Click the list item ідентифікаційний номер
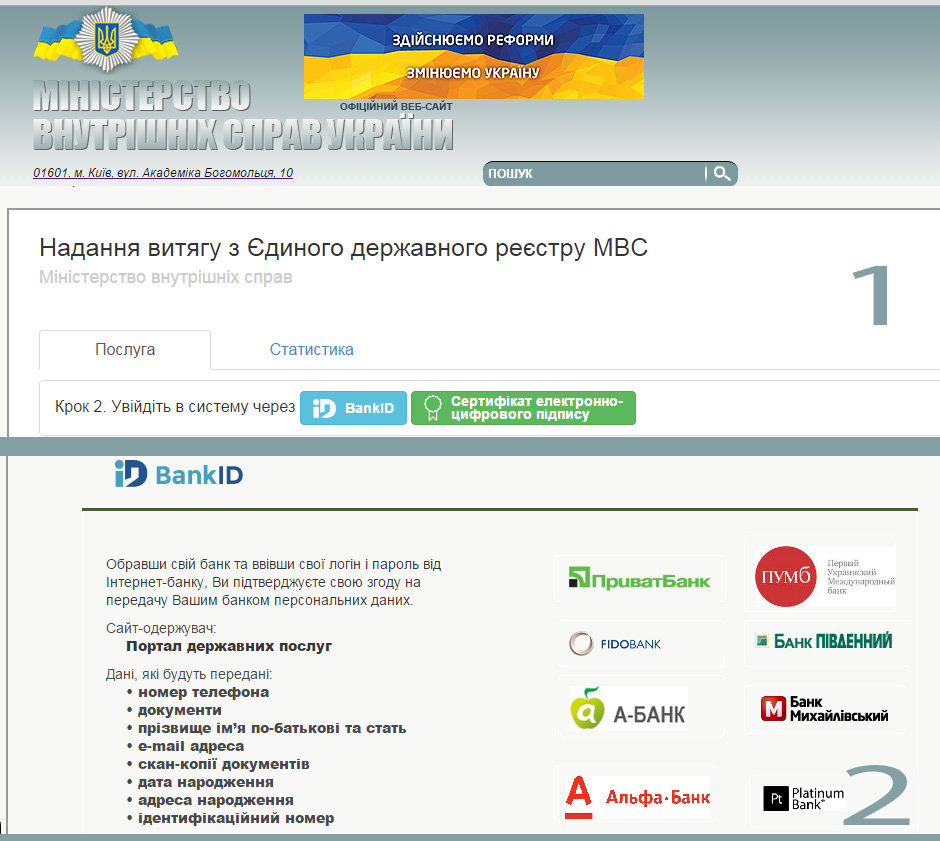Image resolution: width=940 pixels, height=841 pixels. [x=236, y=818]
